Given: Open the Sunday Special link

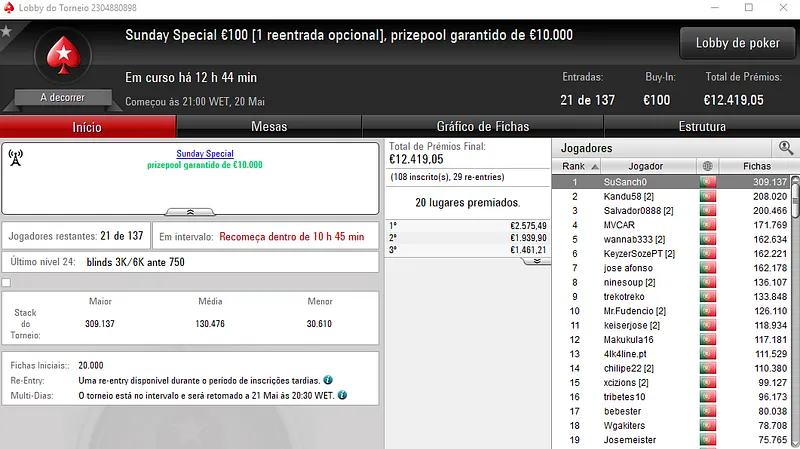Looking at the screenshot, I should [205, 154].
